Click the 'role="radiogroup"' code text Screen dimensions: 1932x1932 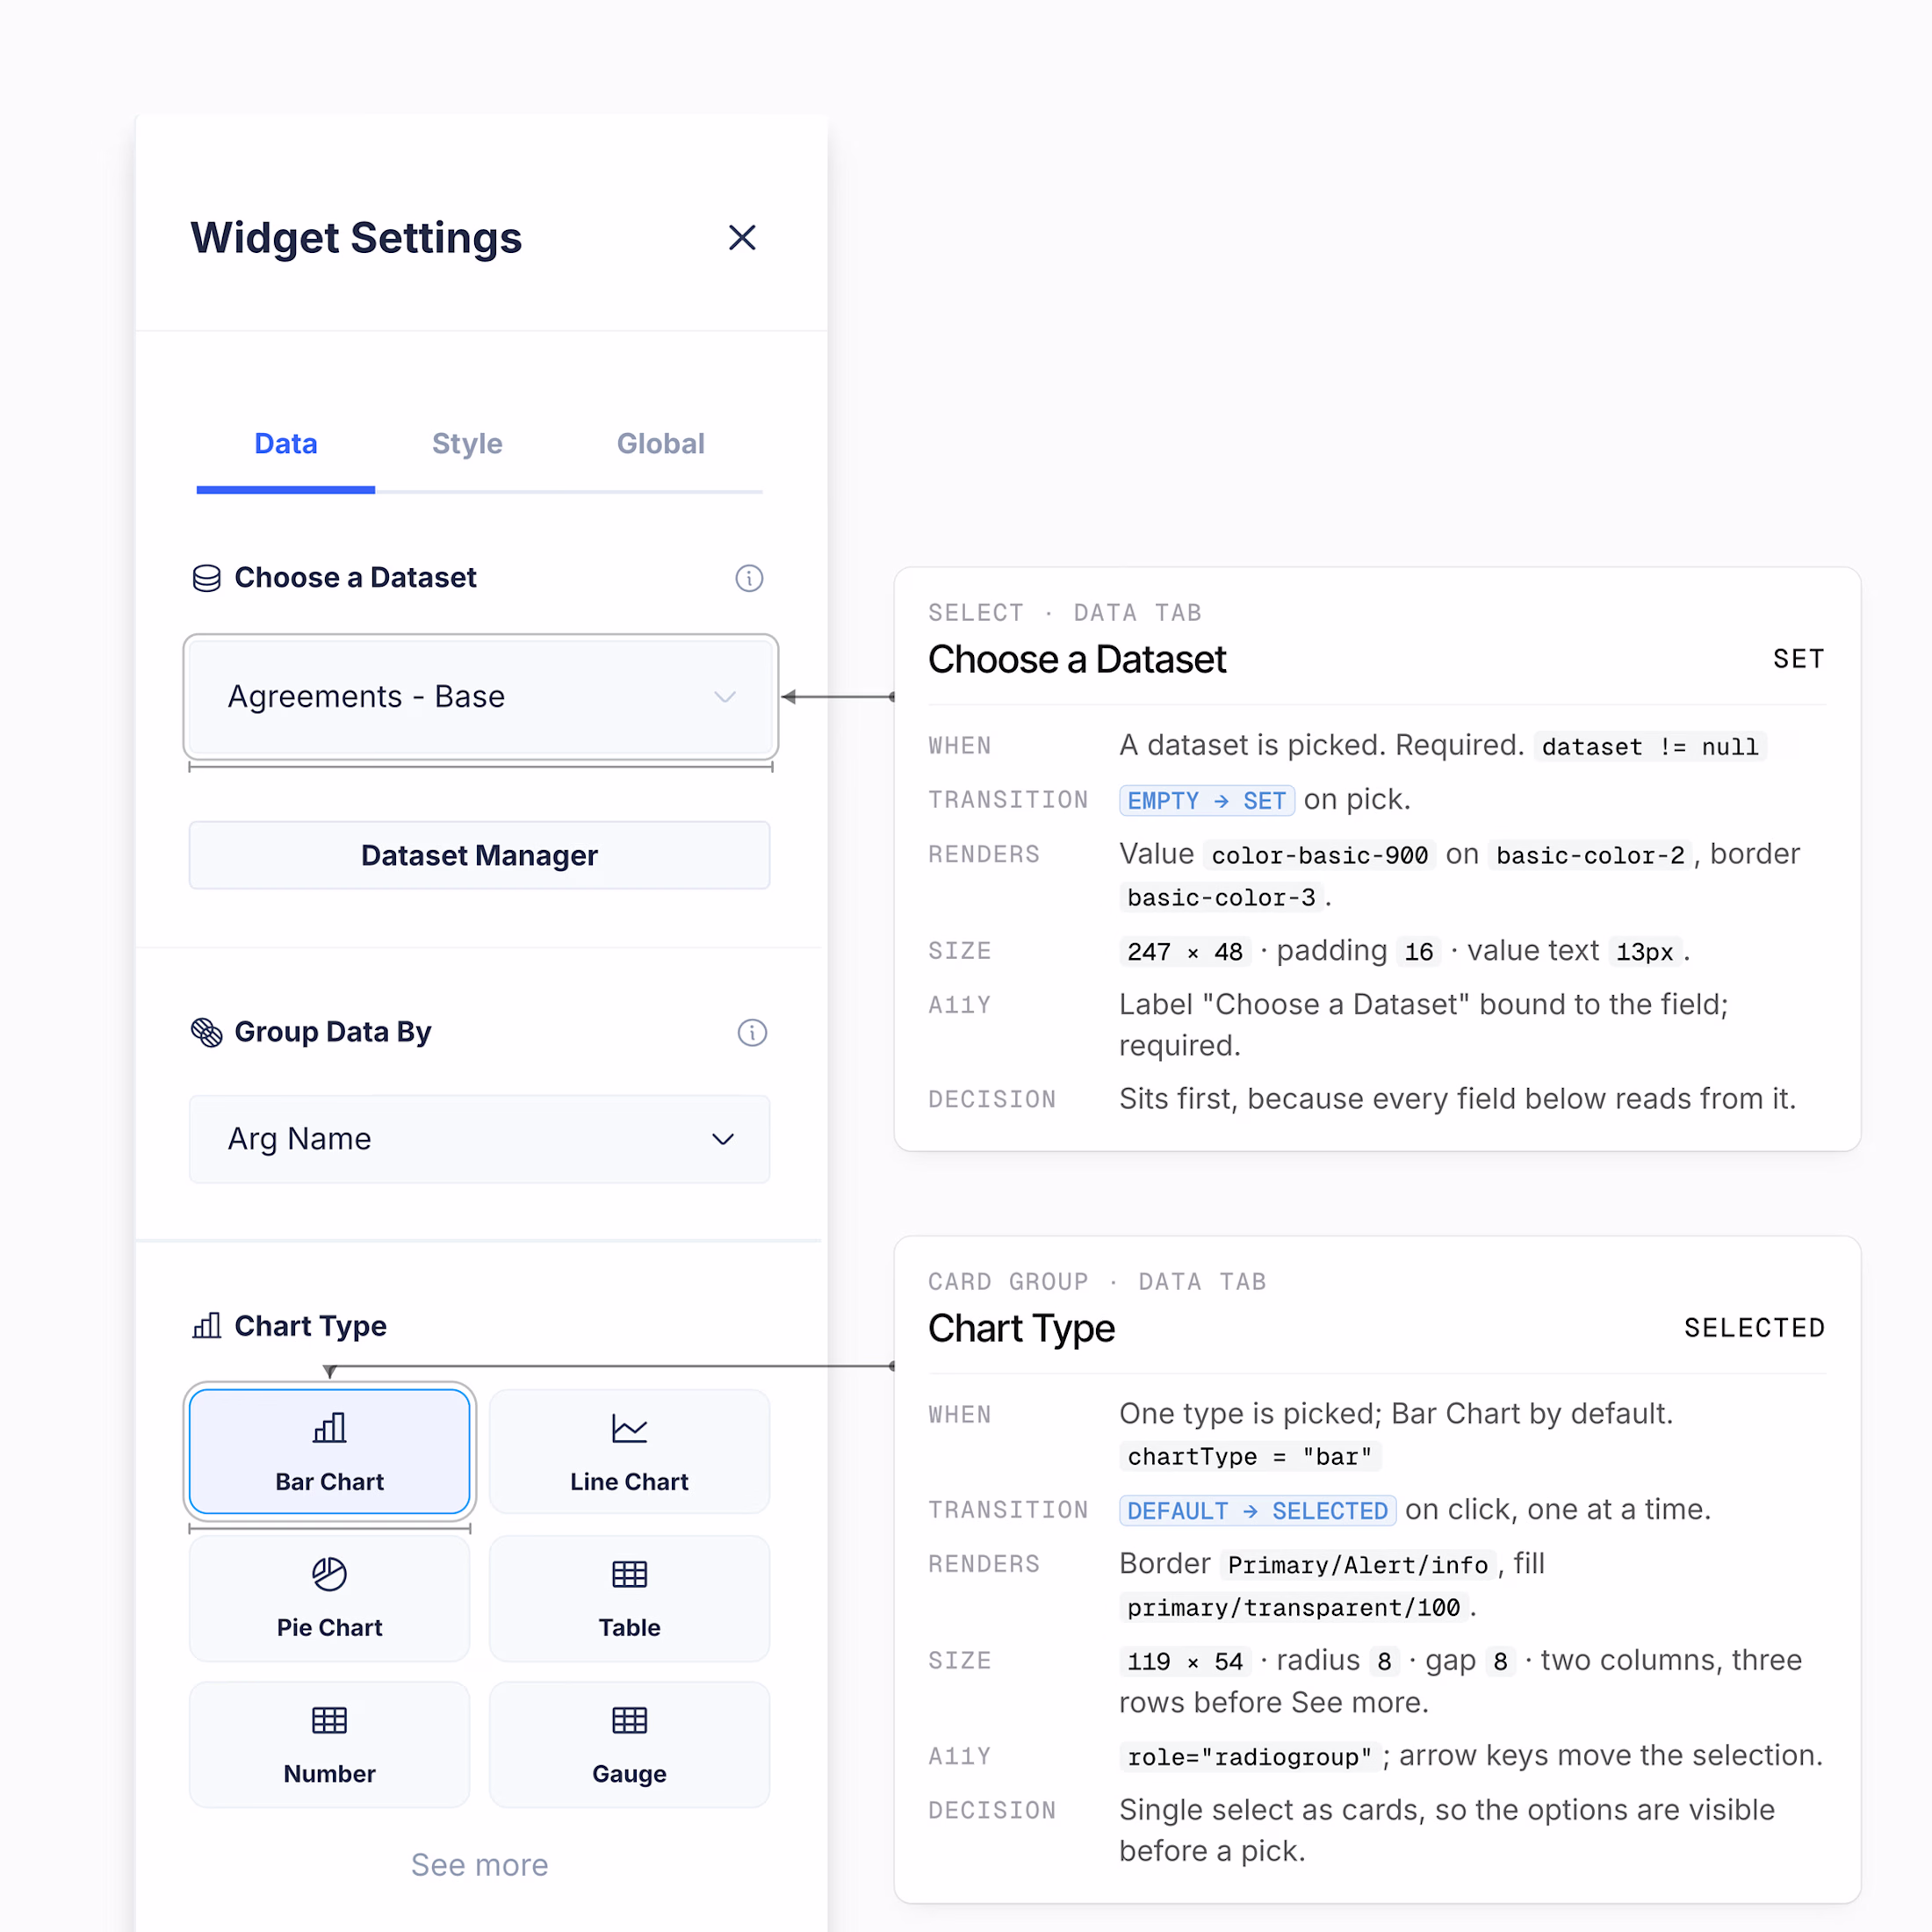tap(1250, 1758)
